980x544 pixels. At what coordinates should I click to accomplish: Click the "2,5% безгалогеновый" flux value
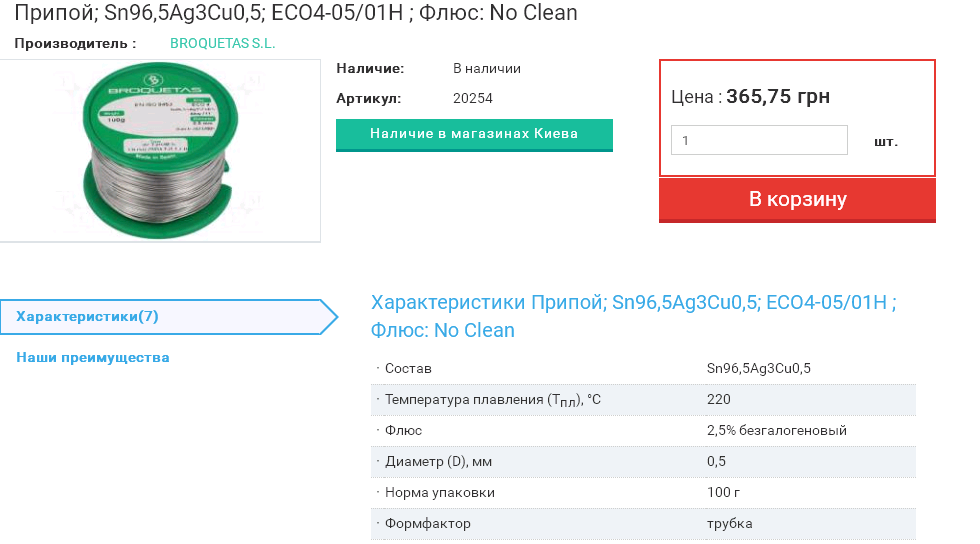[x=776, y=430]
